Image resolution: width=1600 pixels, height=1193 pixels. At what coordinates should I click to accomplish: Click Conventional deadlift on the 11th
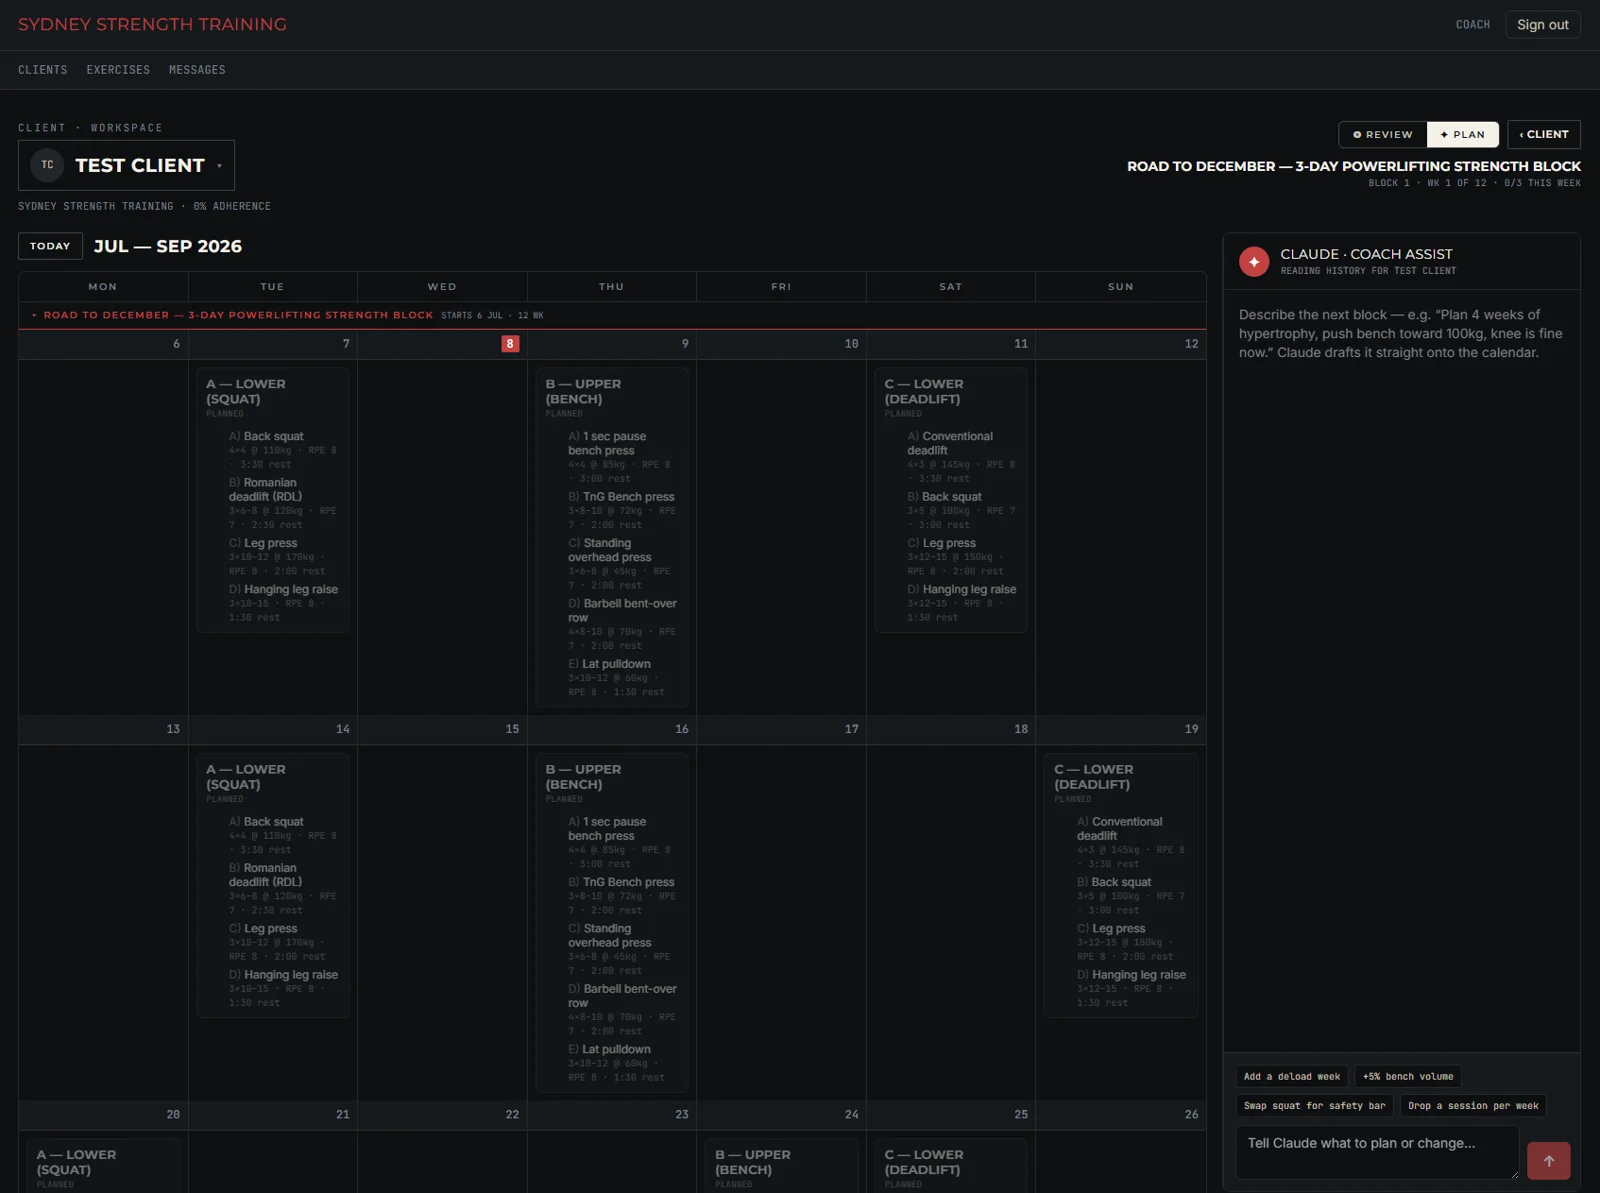tap(950, 444)
